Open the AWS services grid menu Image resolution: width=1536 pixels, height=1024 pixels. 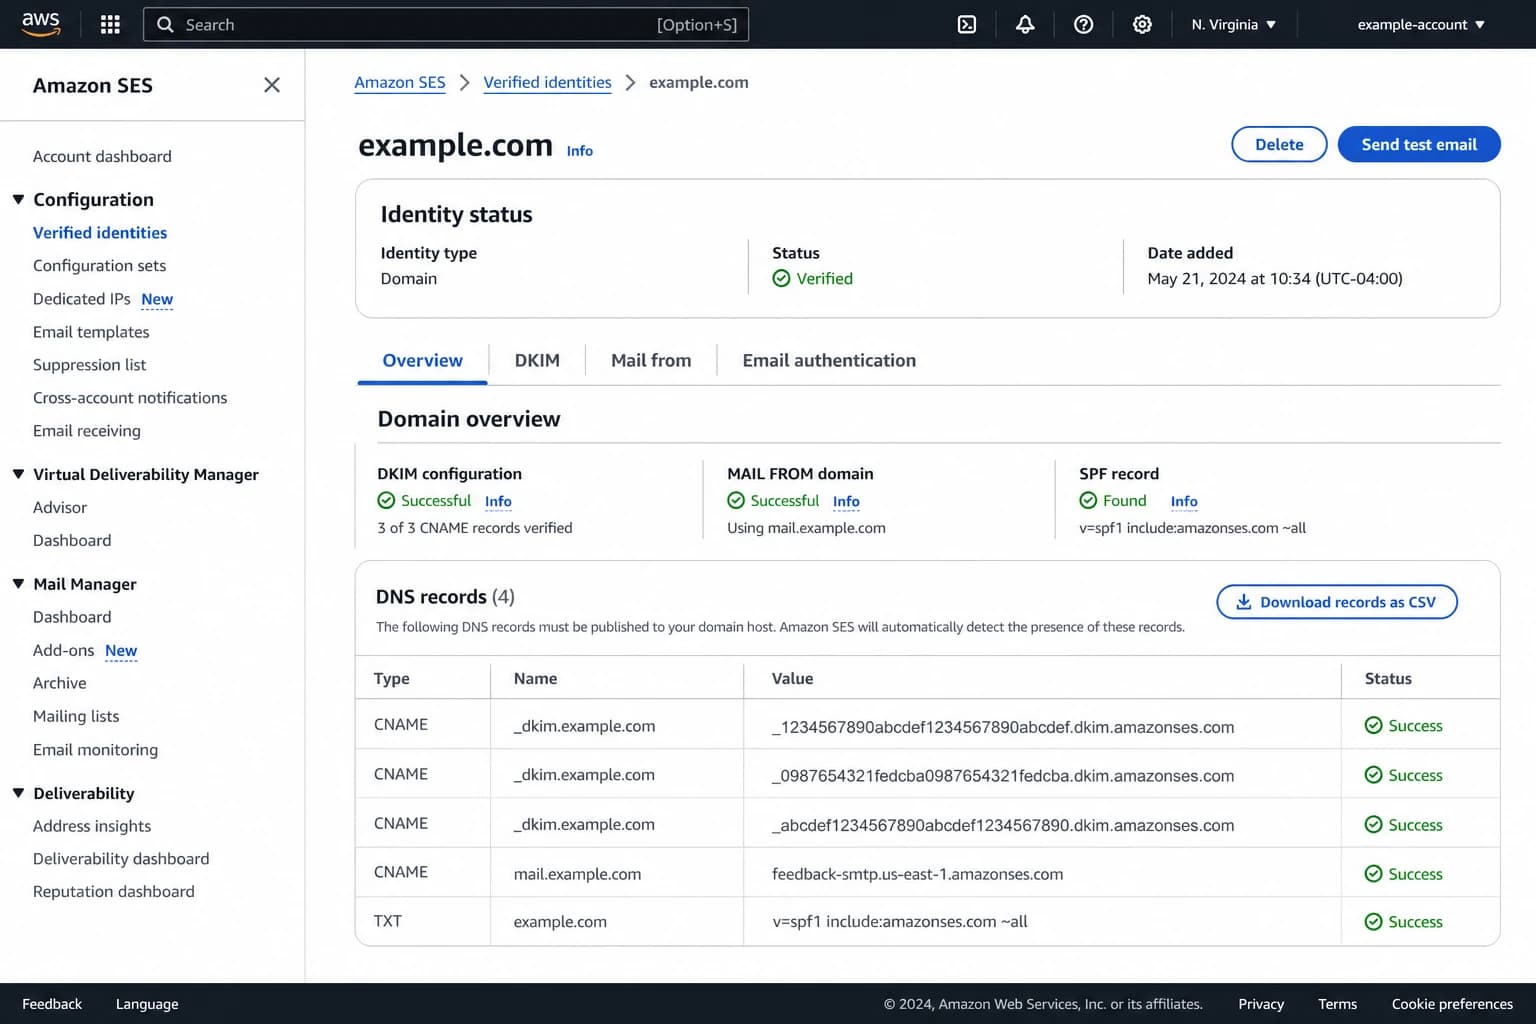pos(111,24)
